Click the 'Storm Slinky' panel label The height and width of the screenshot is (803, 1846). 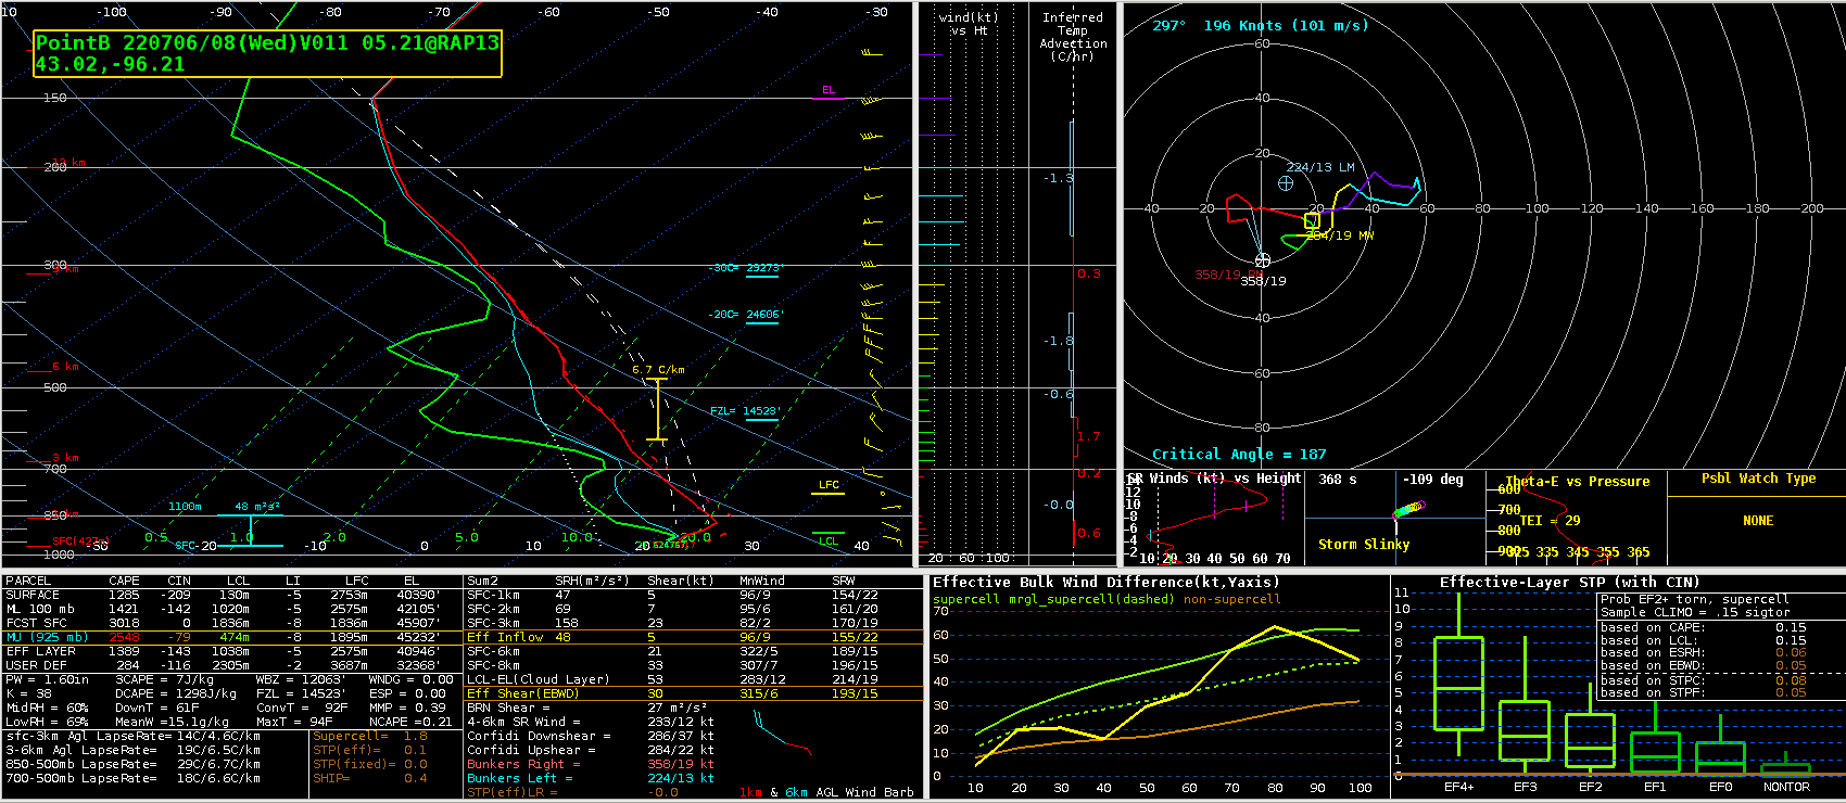click(1364, 545)
